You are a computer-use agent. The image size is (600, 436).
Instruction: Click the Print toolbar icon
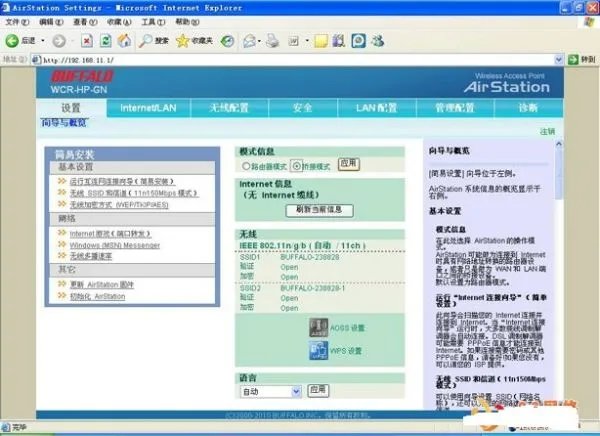(x=272, y=41)
